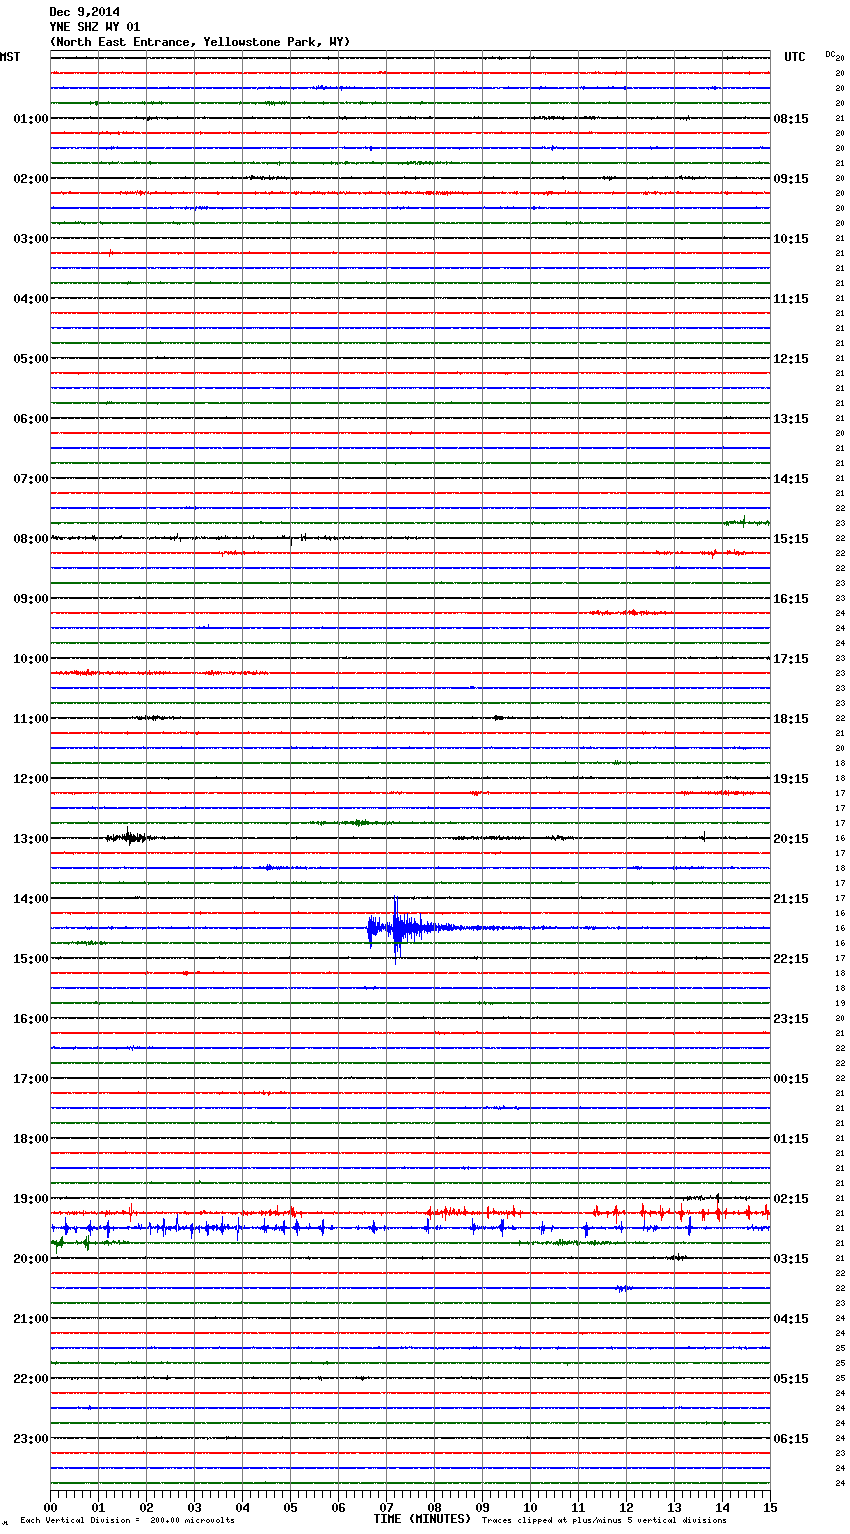Click the "MST" column header

(x=10, y=57)
